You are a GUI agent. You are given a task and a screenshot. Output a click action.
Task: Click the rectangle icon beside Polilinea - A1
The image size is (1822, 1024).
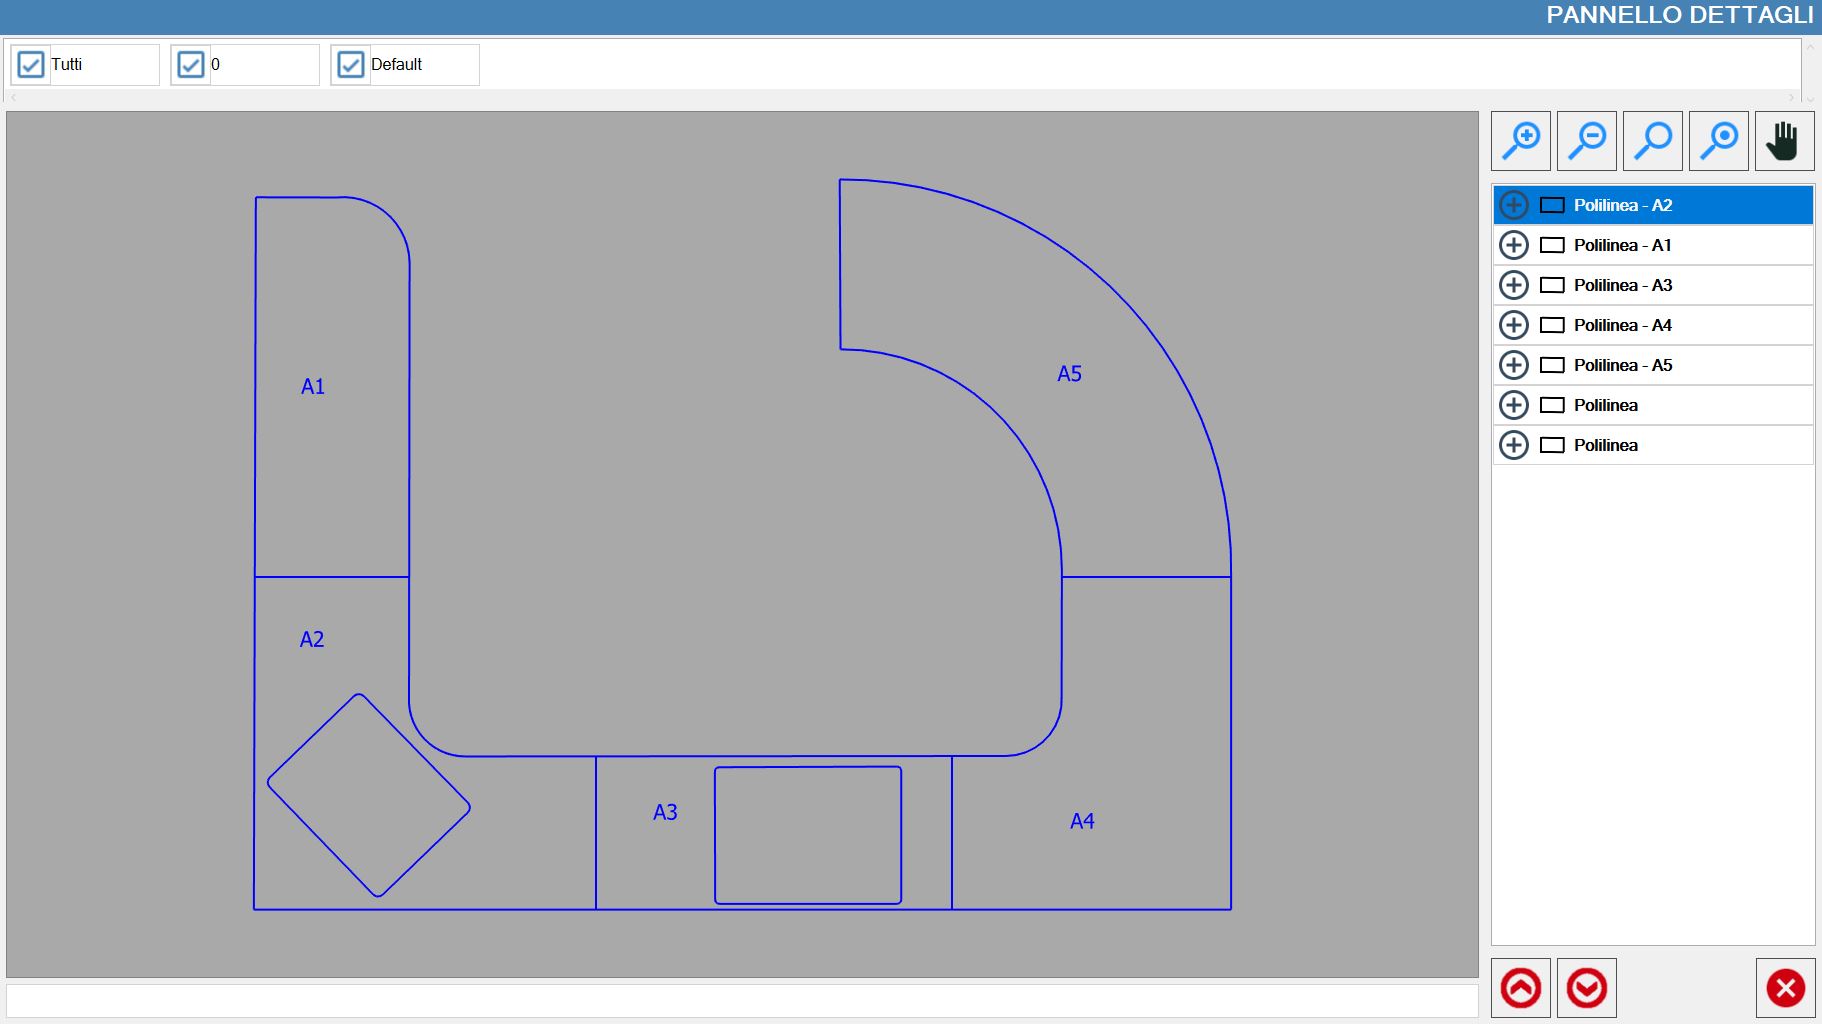(x=1552, y=245)
